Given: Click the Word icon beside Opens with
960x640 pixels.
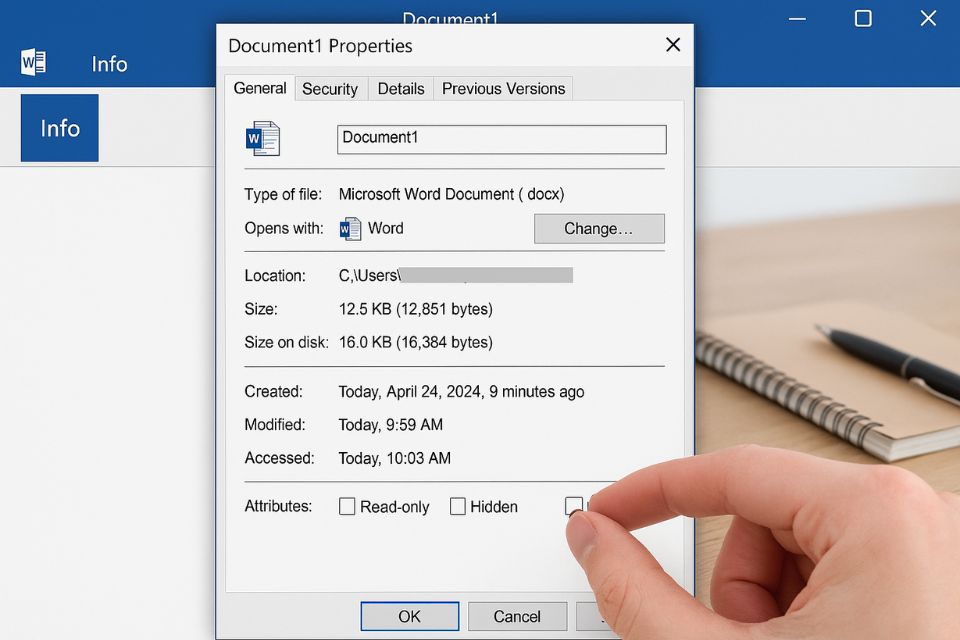Looking at the screenshot, I should [350, 228].
